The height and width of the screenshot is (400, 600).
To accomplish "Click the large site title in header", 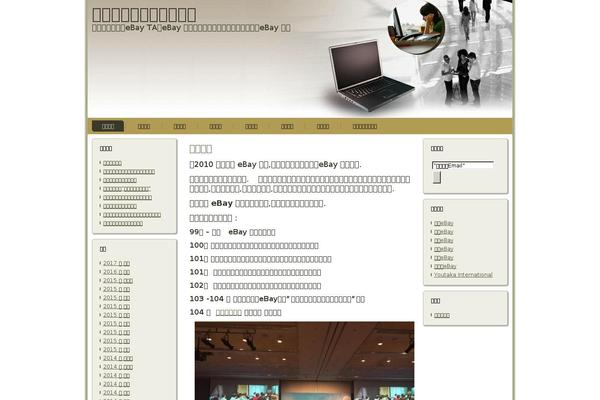I will tap(144, 15).
